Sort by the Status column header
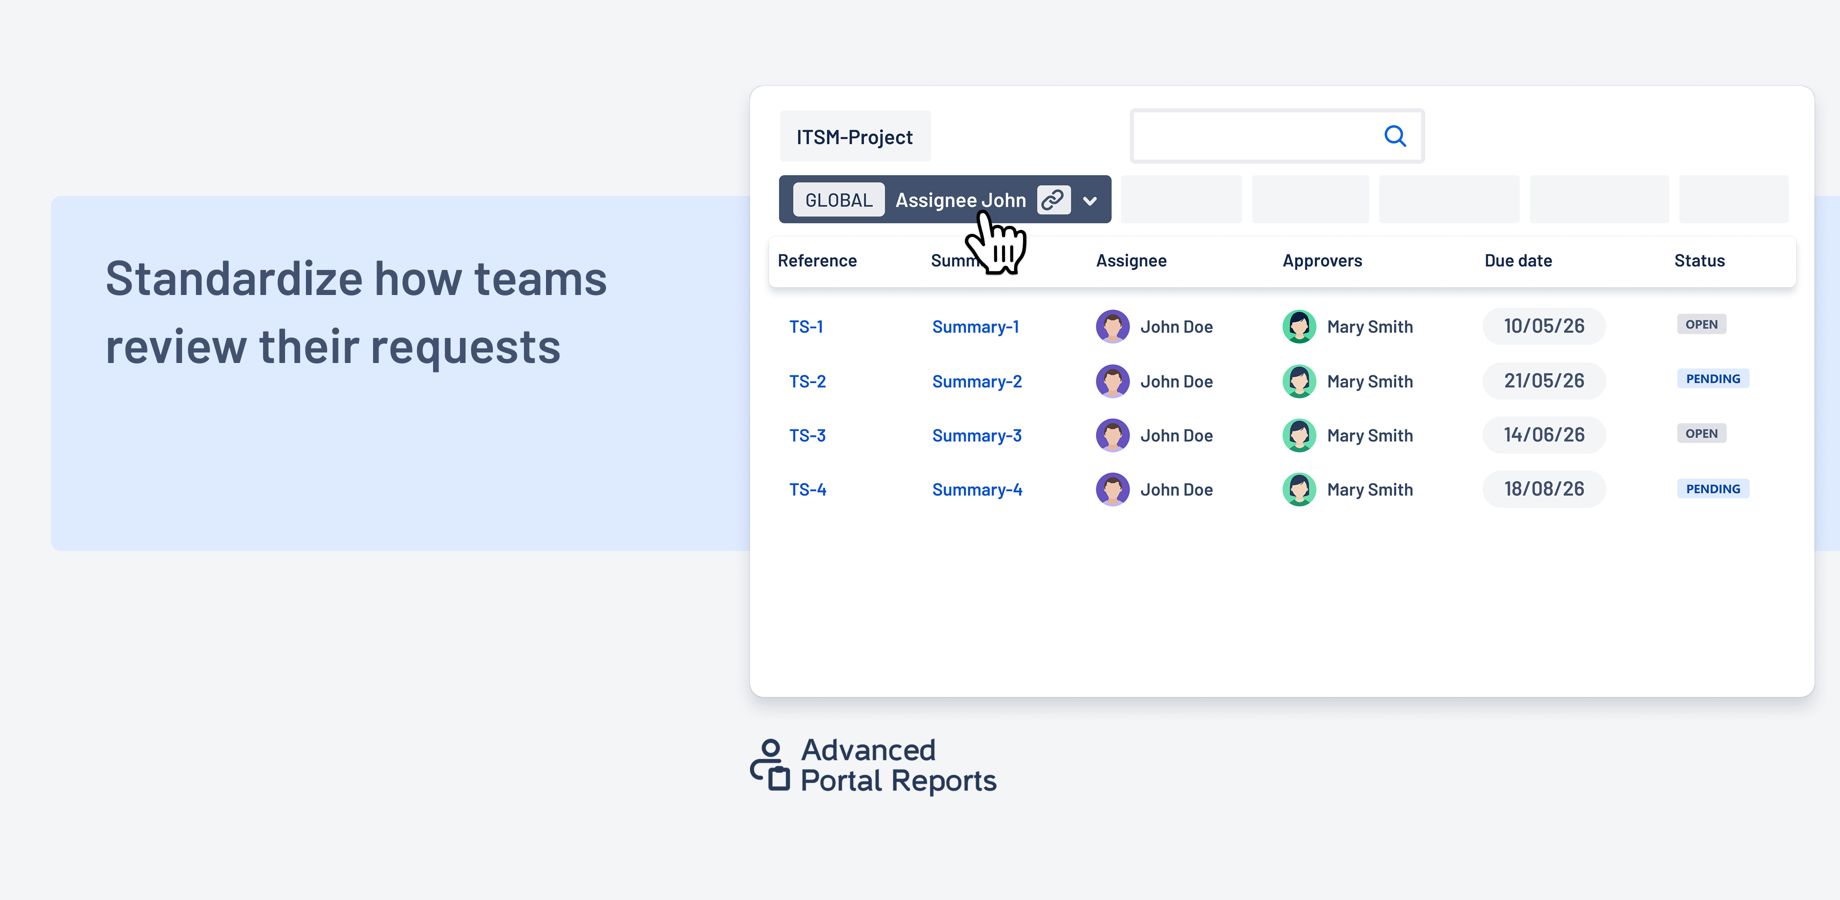 [1699, 260]
